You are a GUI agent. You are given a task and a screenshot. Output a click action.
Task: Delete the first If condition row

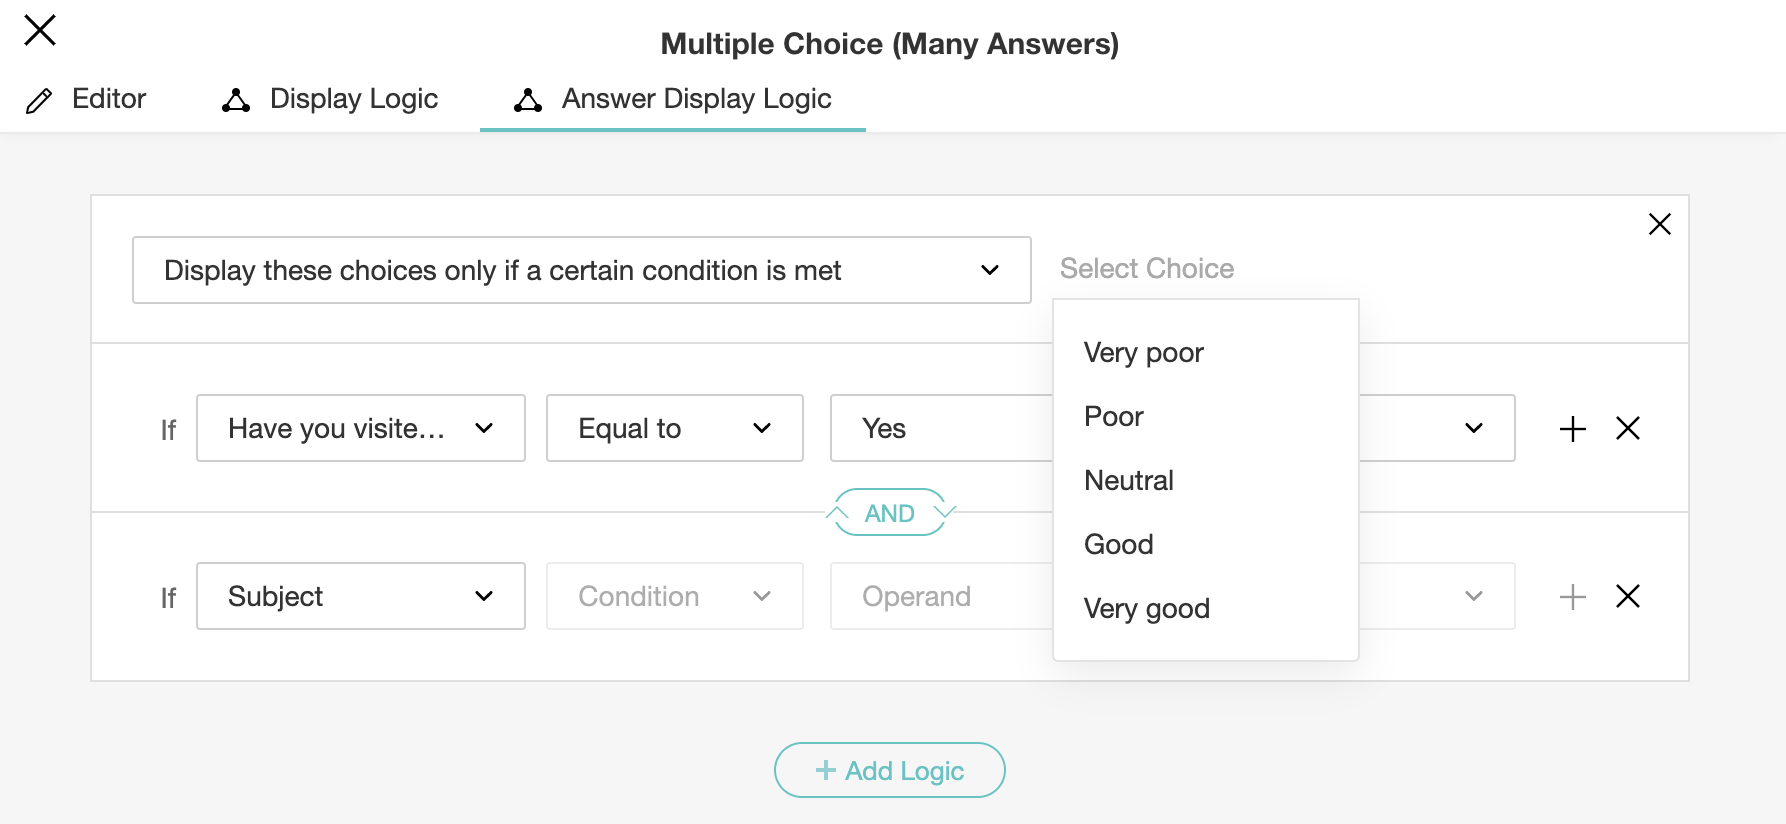(1627, 429)
